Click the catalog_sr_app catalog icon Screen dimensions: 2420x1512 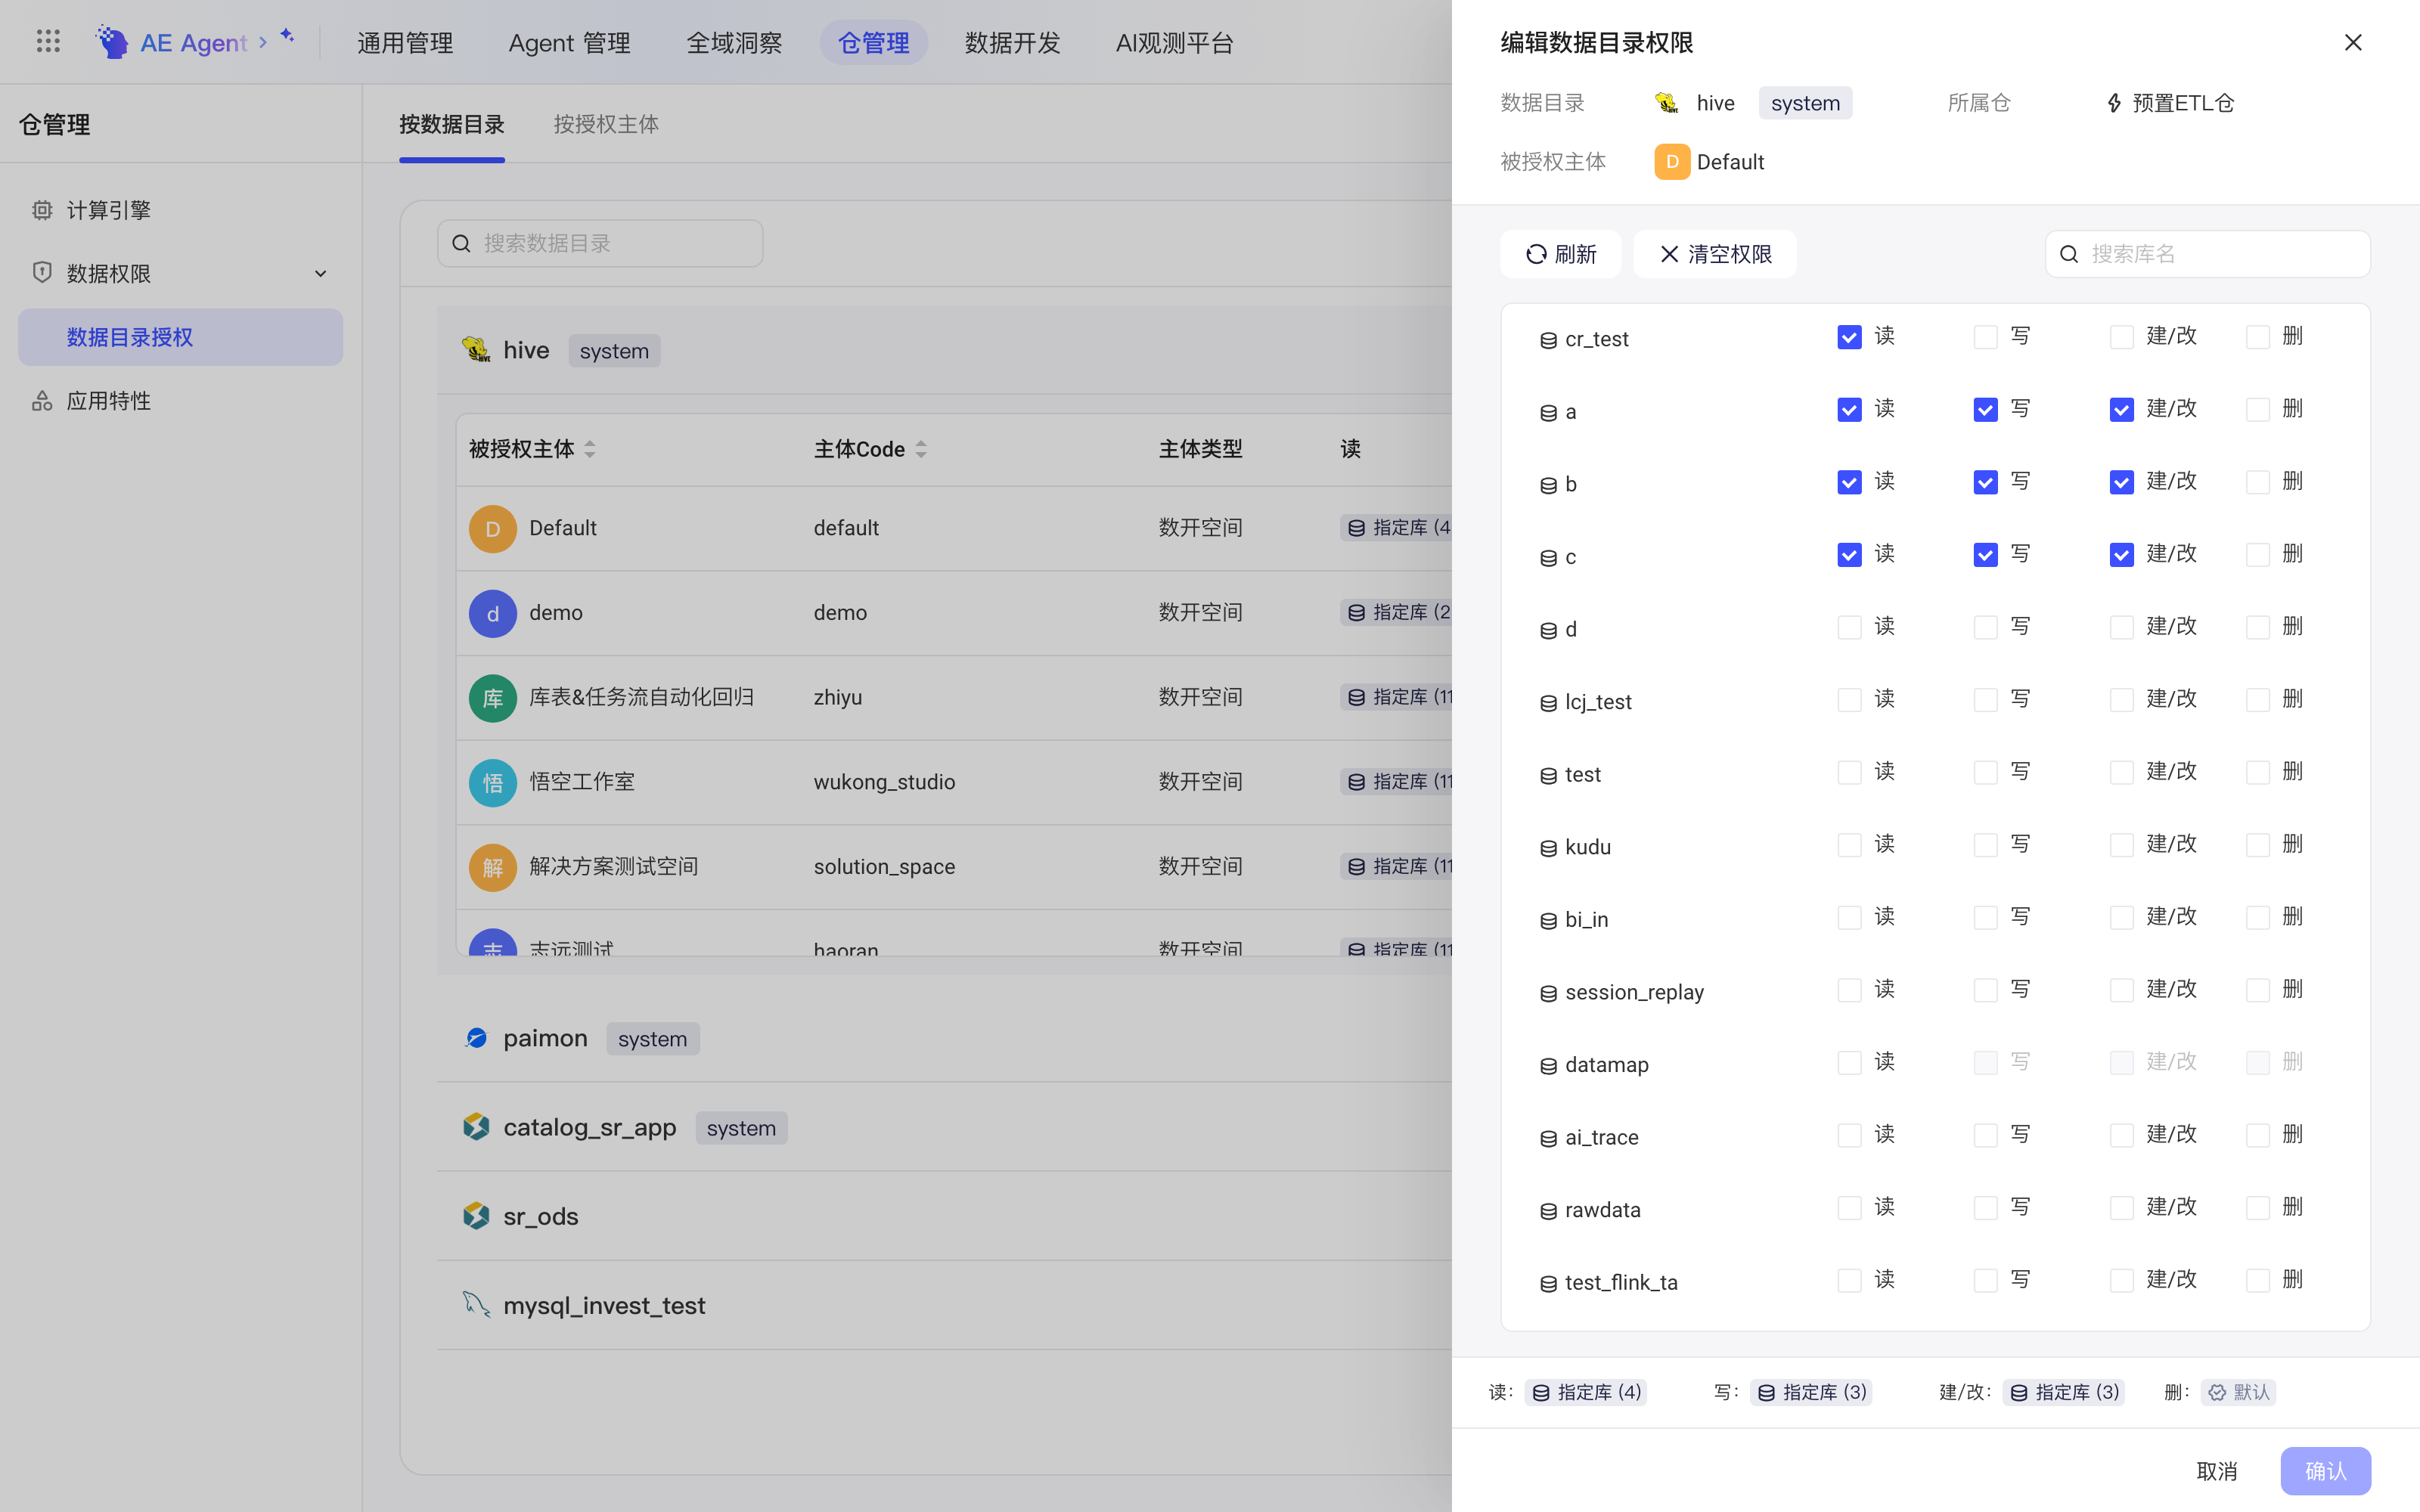pos(476,1127)
